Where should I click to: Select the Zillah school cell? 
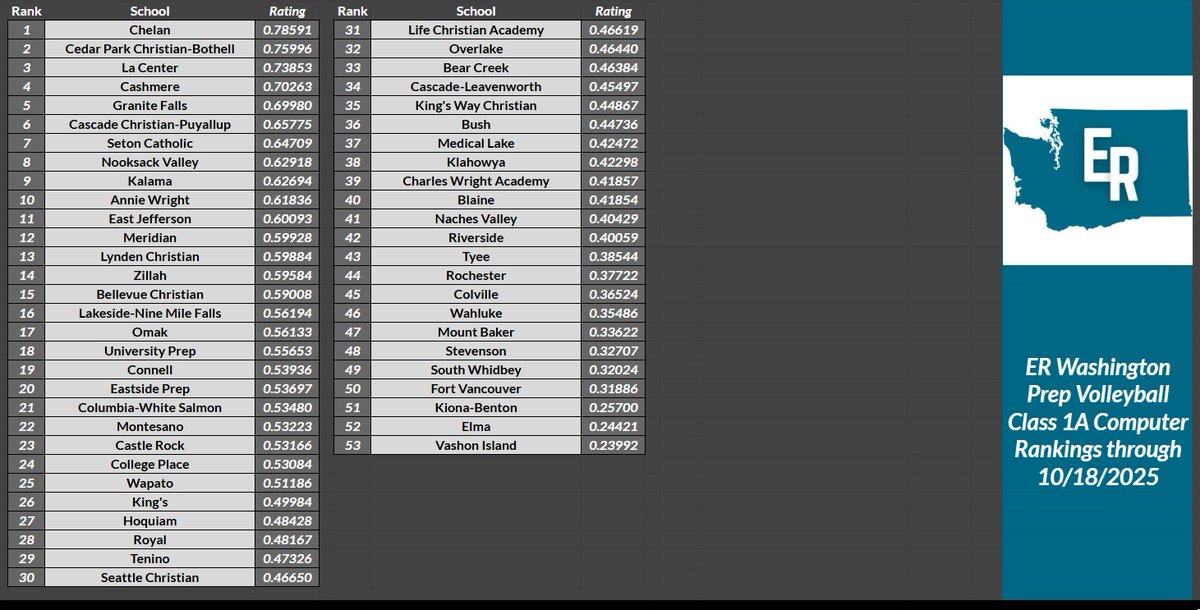point(150,276)
